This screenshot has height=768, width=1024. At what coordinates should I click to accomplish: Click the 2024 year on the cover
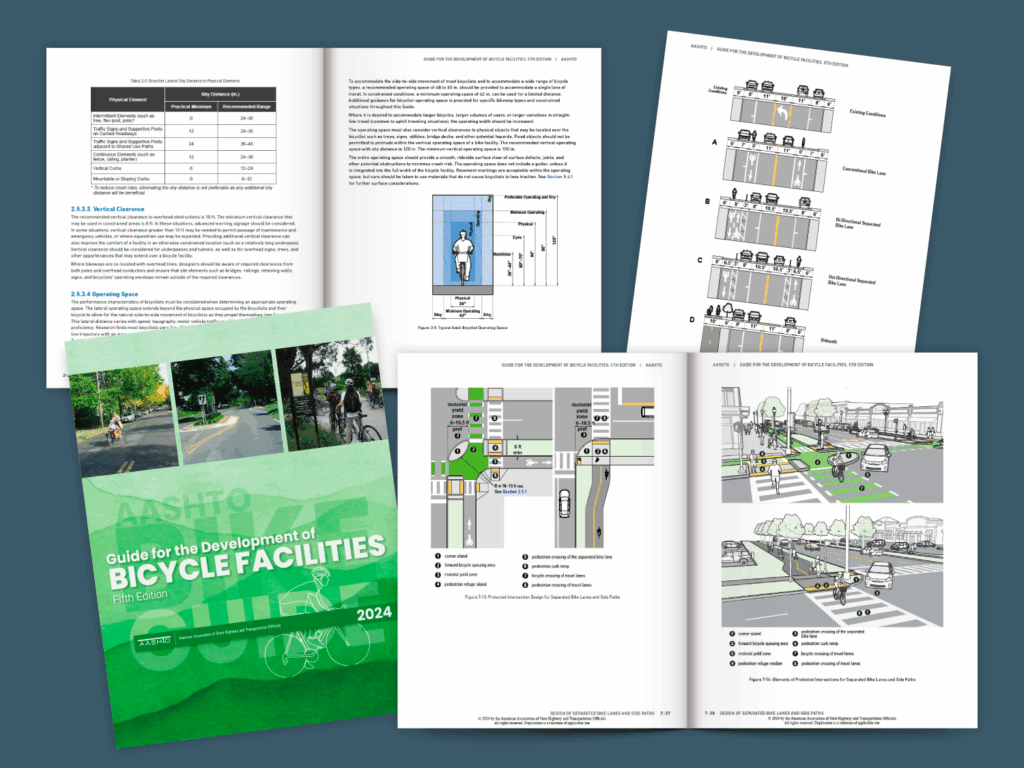tap(370, 613)
